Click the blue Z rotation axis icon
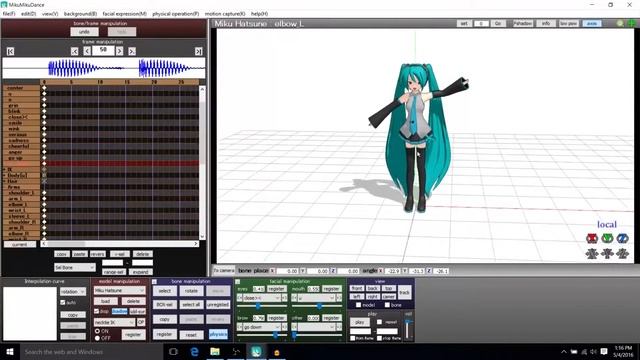 point(622,238)
